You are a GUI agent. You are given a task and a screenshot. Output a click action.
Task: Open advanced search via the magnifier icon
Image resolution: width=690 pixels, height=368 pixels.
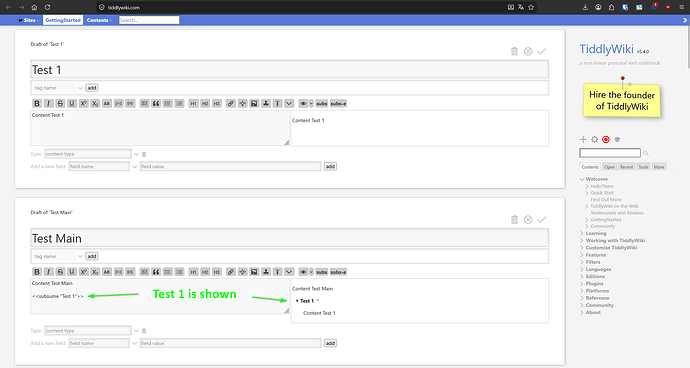pos(646,153)
